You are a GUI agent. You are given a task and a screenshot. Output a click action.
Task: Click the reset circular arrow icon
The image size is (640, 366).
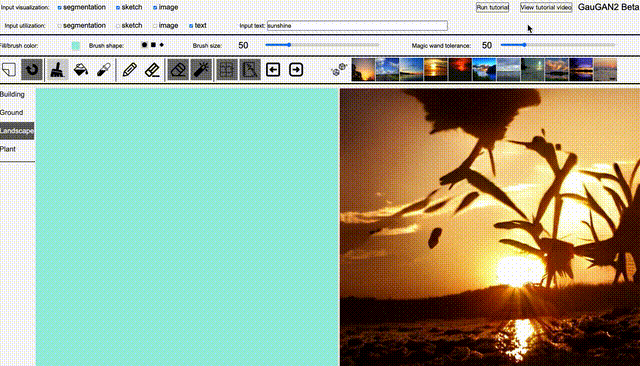pyautogui.click(x=31, y=70)
